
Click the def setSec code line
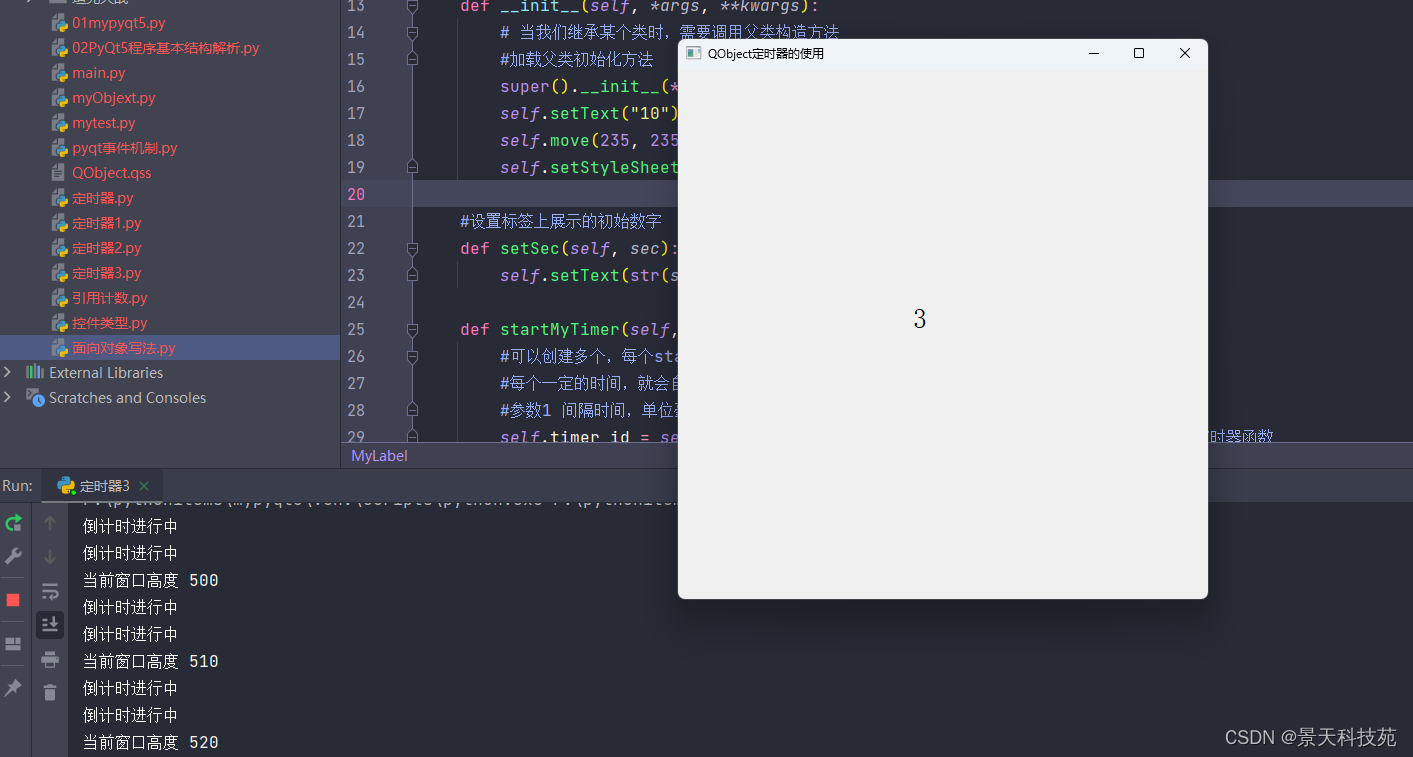point(568,248)
